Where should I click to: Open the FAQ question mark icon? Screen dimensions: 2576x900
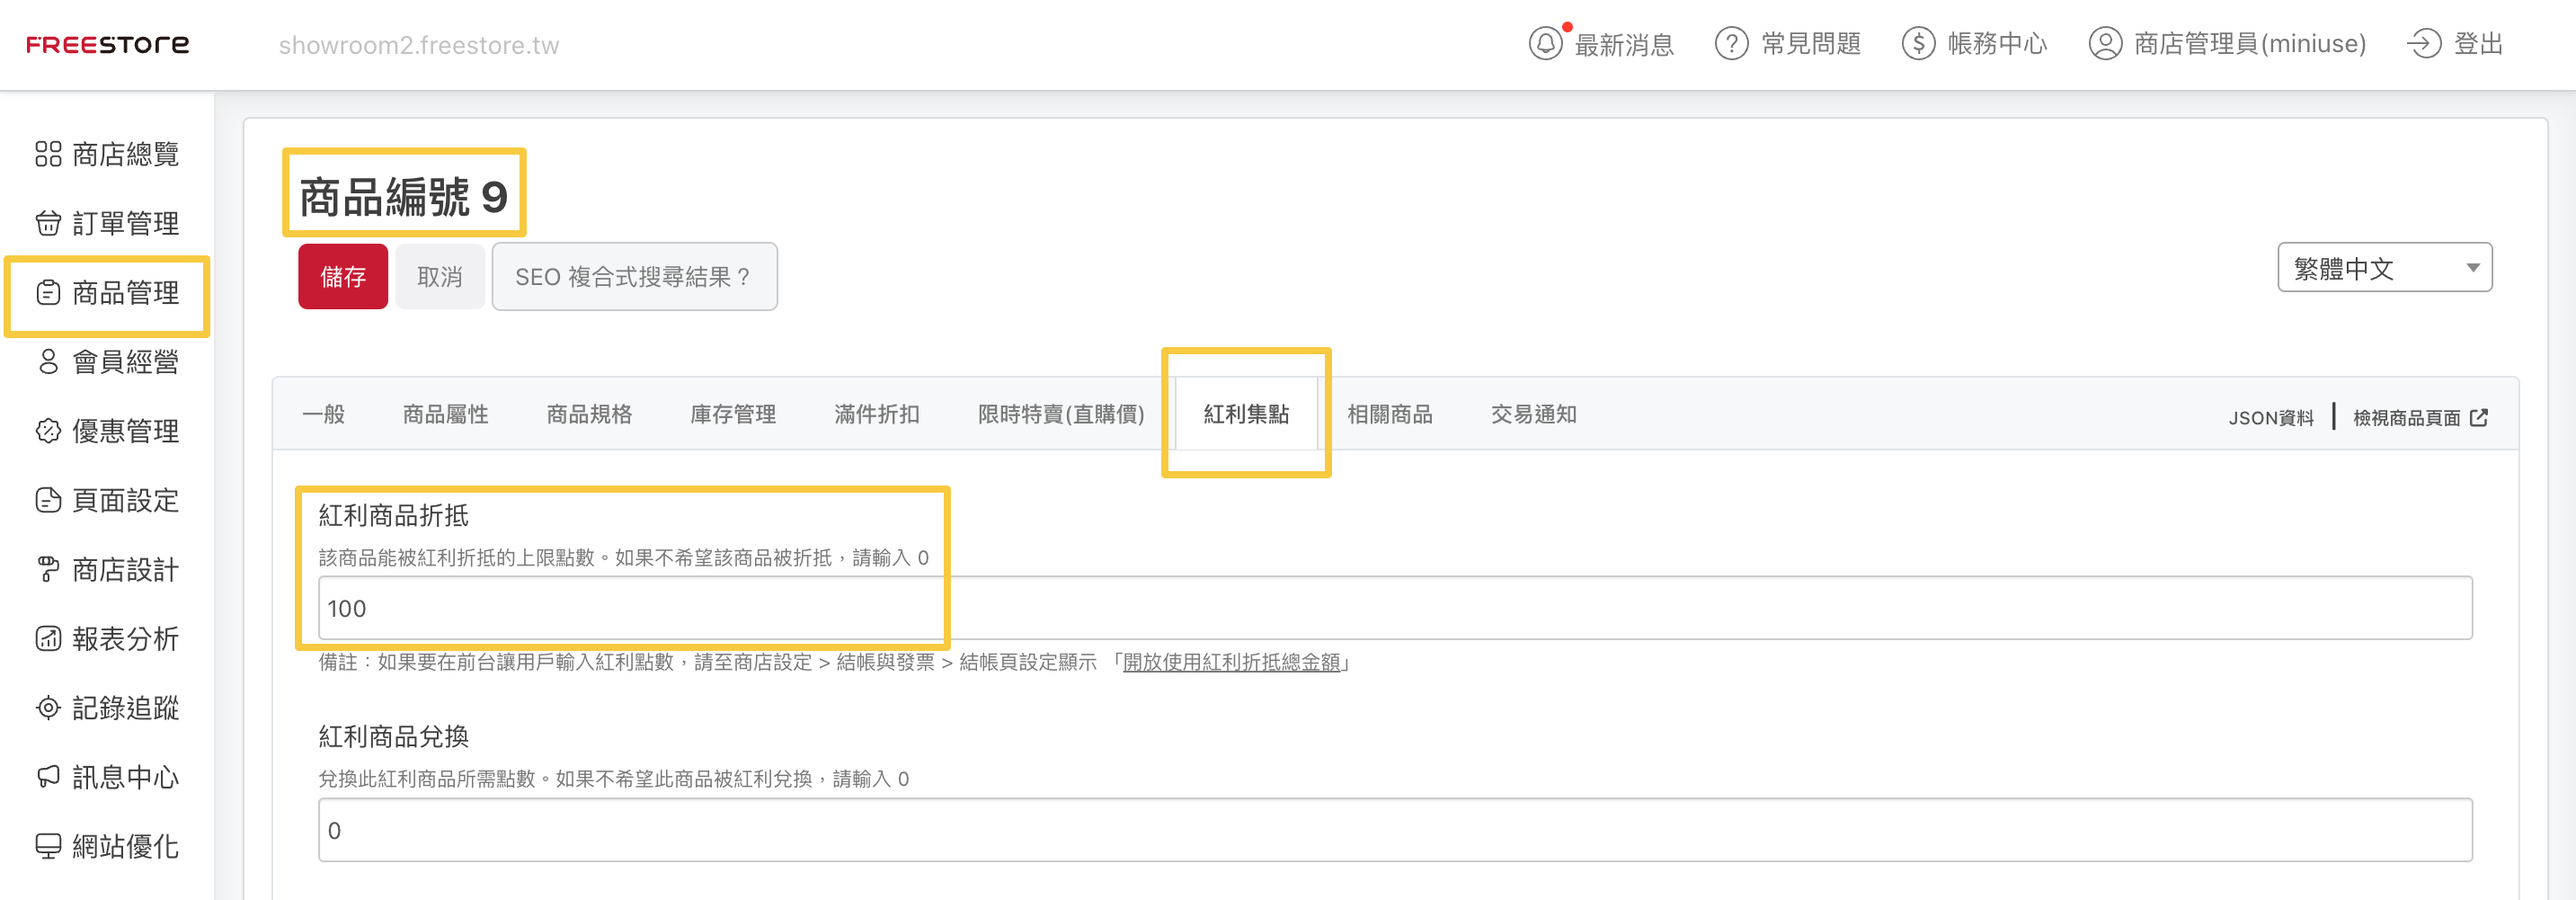(x=1731, y=44)
